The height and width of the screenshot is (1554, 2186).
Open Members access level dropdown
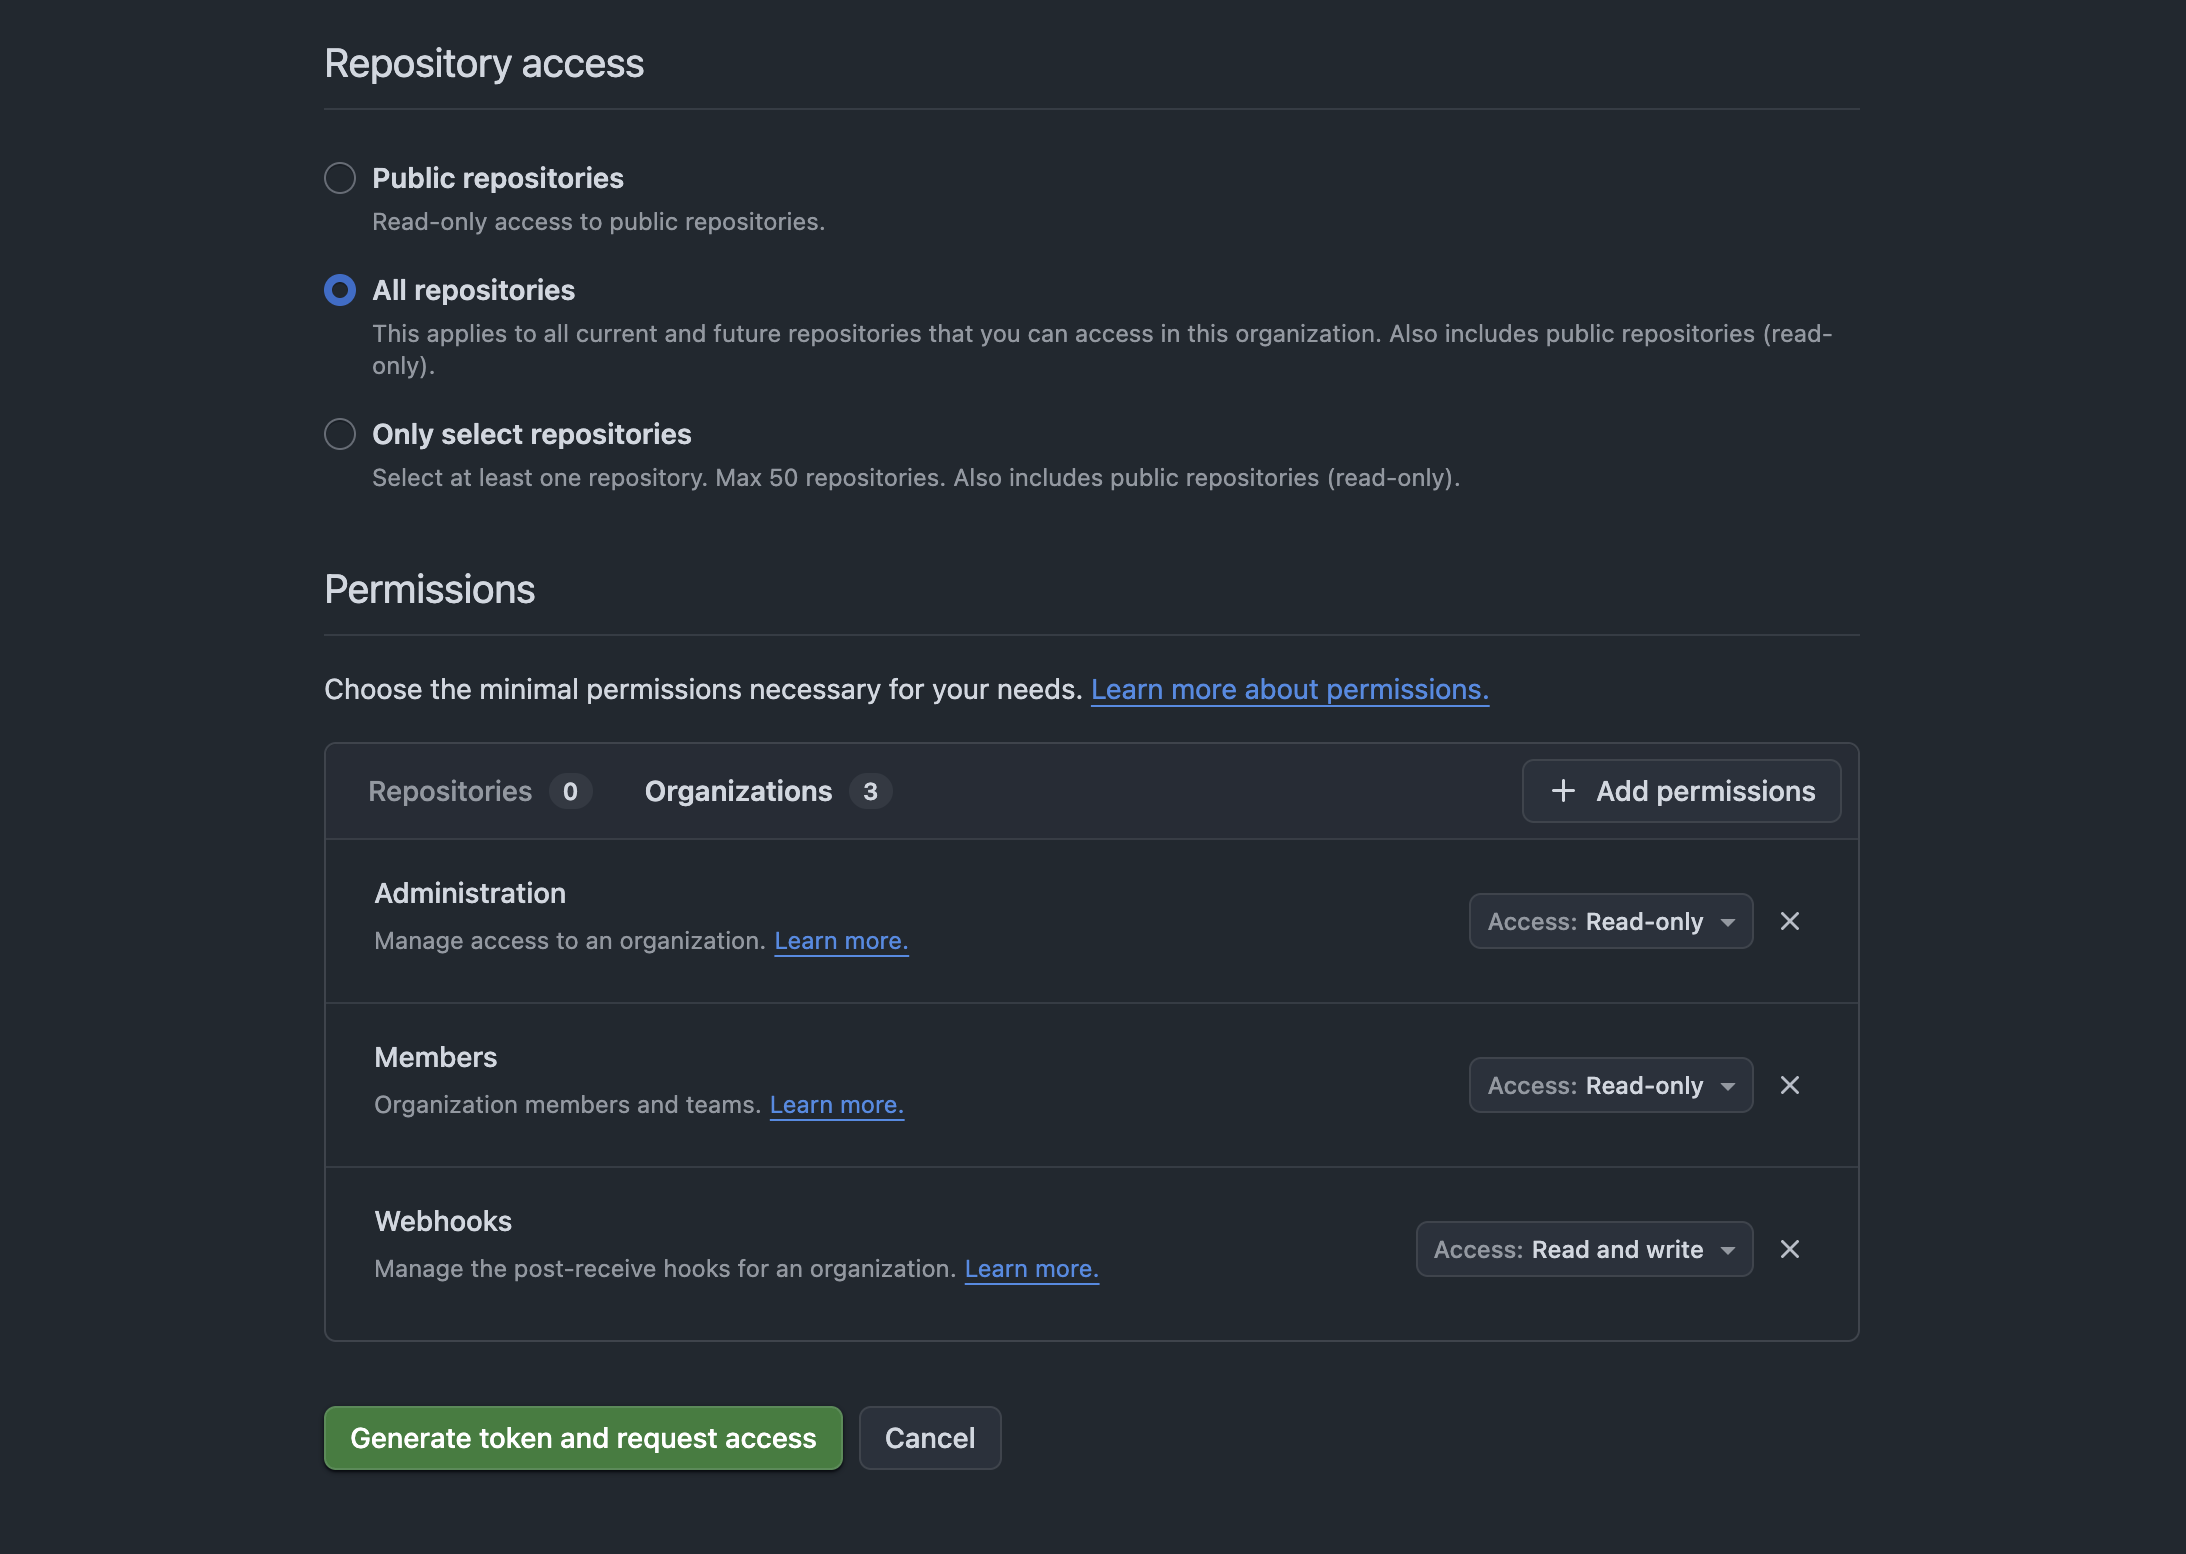coord(1610,1085)
